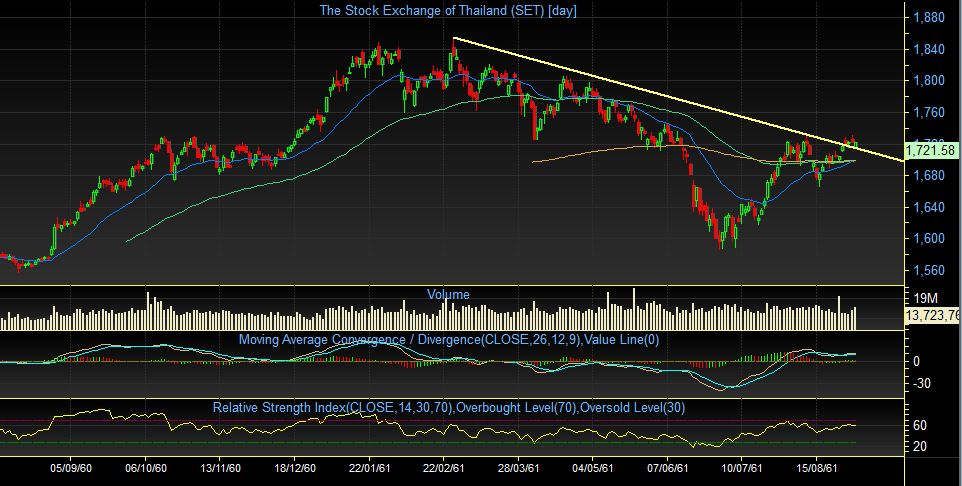Click the date label 28/03/61
This screenshot has height=486, width=962.
click(518, 468)
